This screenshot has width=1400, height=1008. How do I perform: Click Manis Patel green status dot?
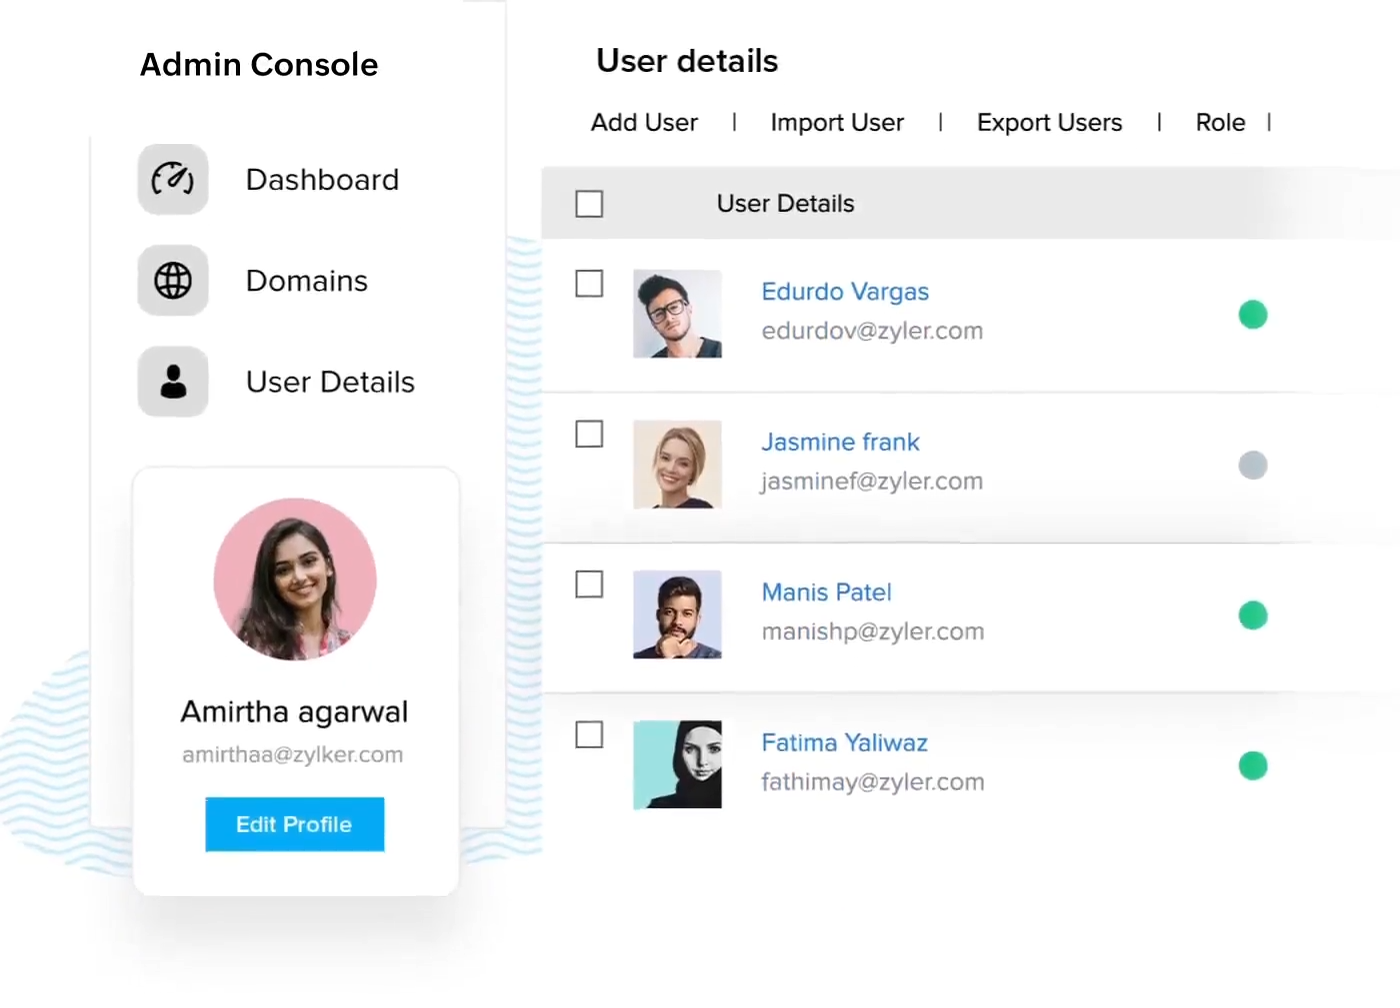tap(1252, 615)
